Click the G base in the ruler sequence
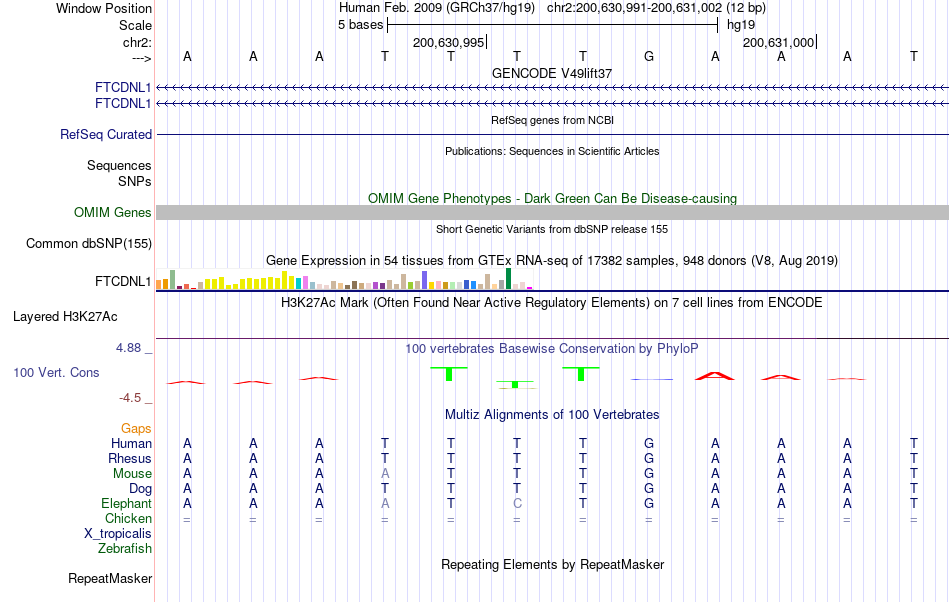Viewport: 950px width, 602px height. 649,56
